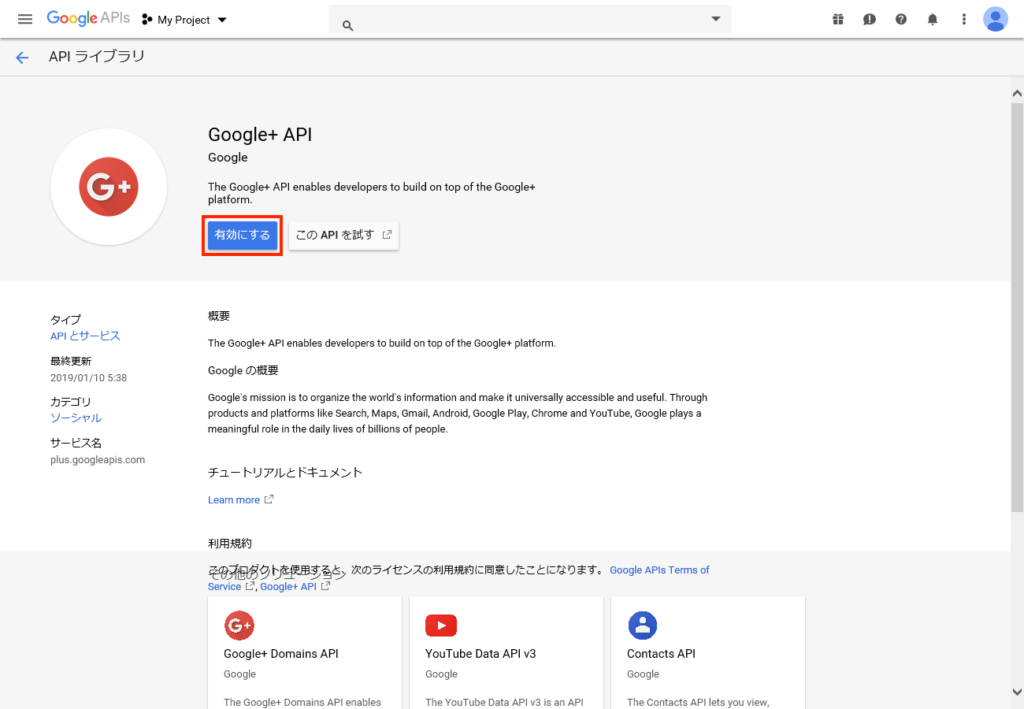Screen dimensions: 1024x709
Task: Open the three-dot more options menu
Action: pos(964,19)
